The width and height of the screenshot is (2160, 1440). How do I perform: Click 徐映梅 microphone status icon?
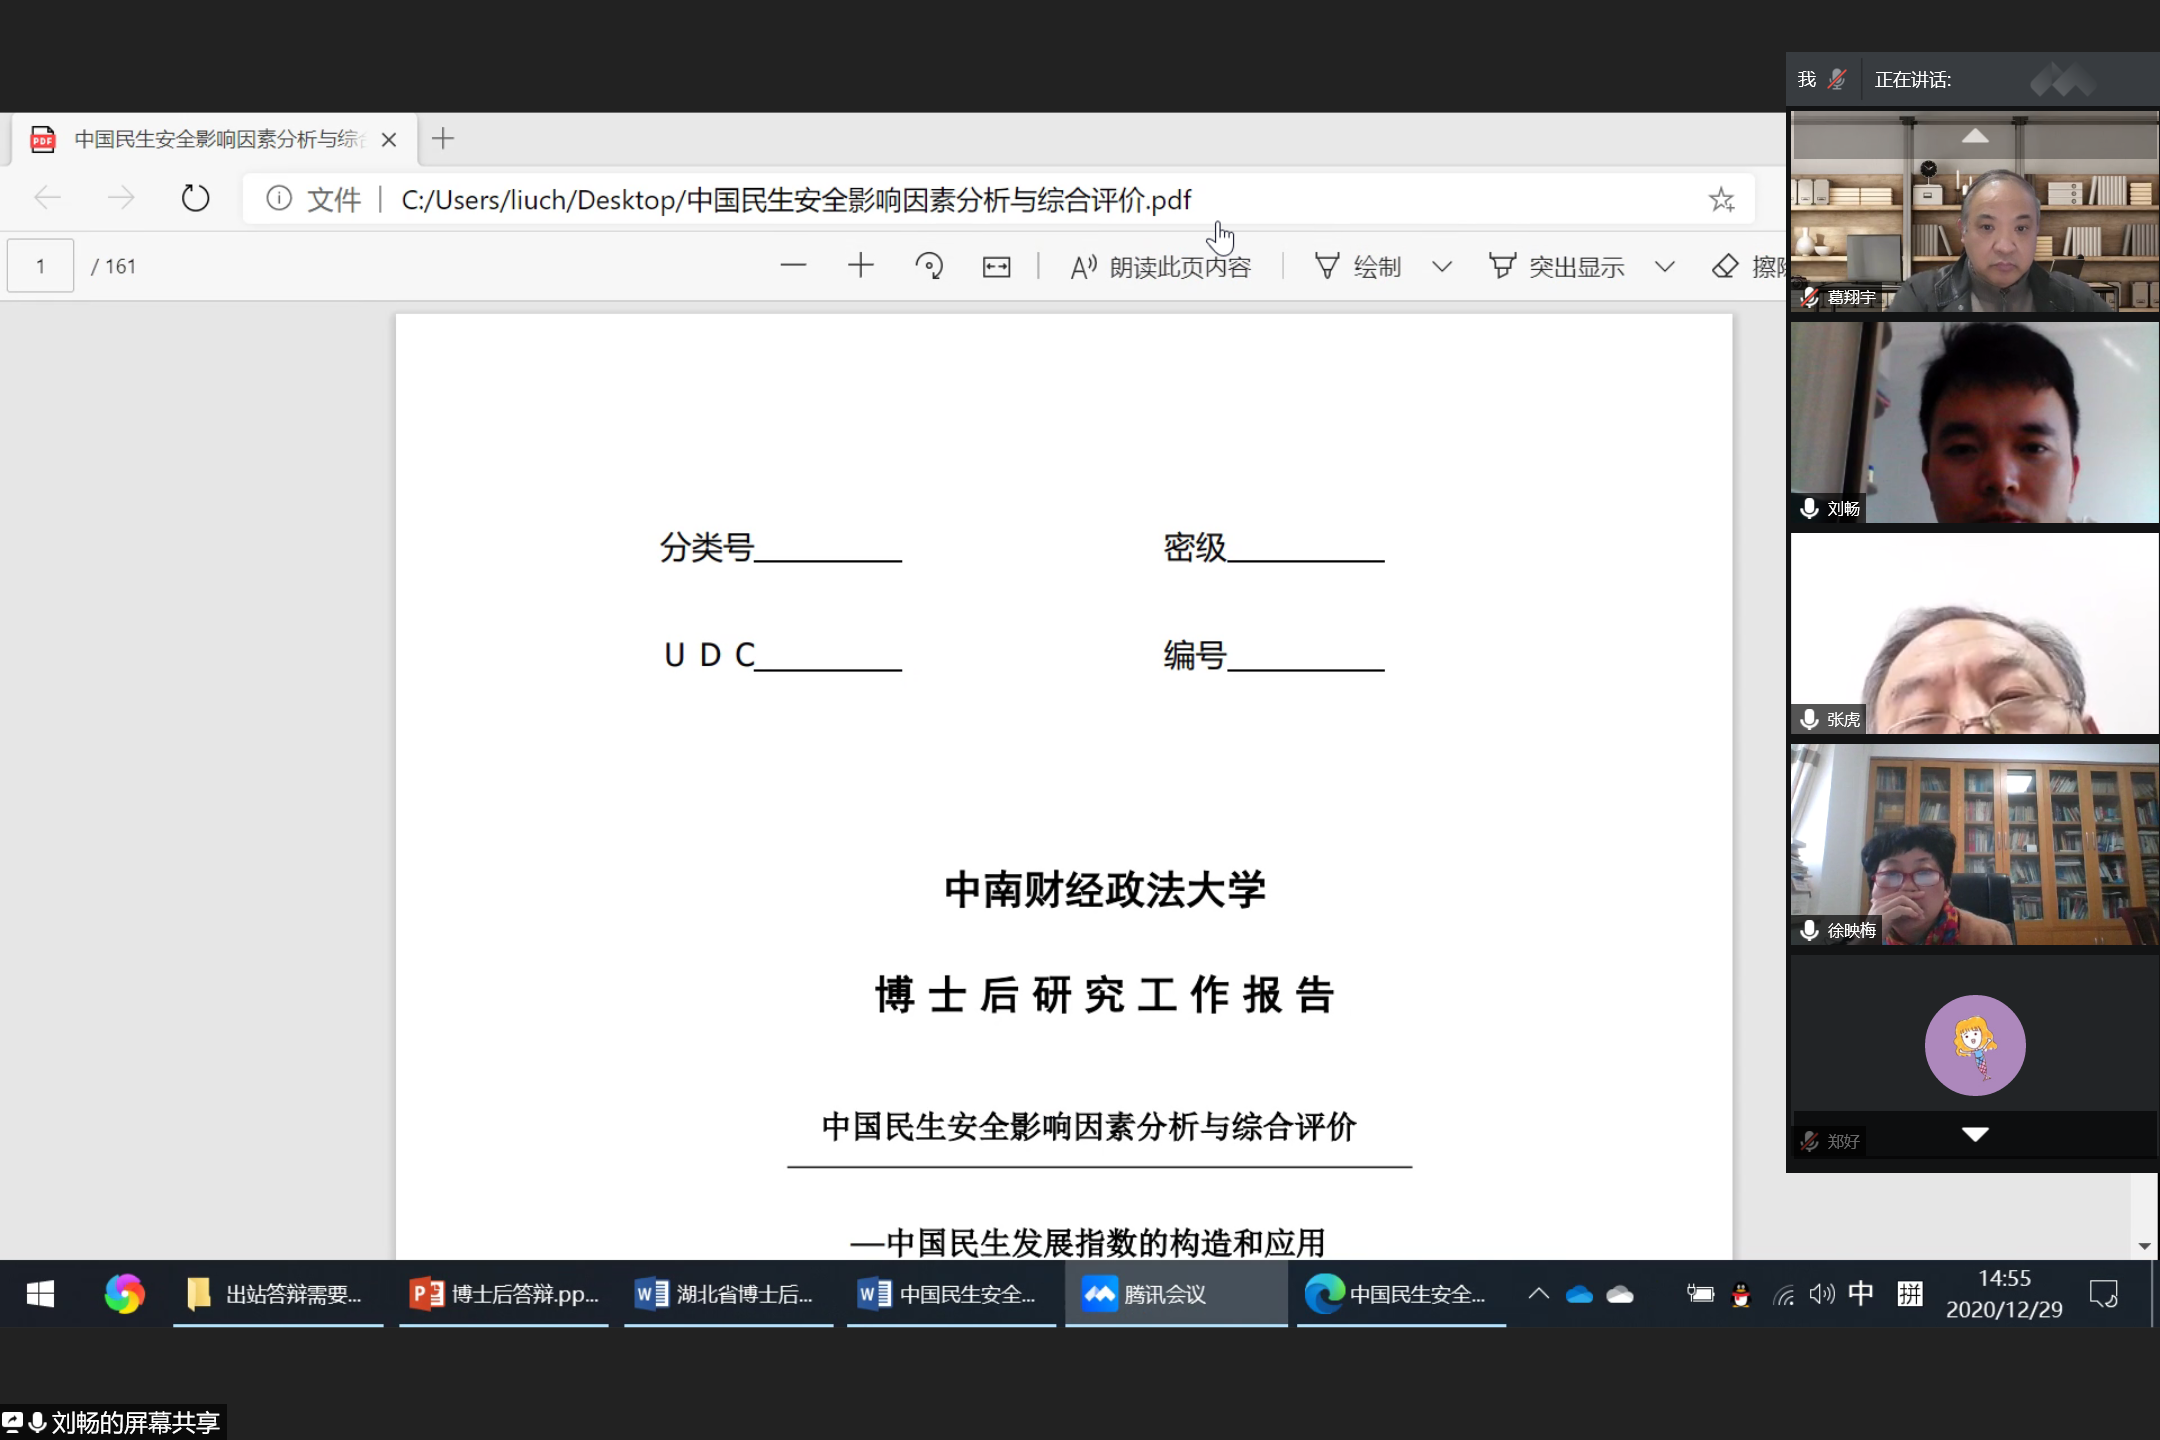[x=1809, y=930]
